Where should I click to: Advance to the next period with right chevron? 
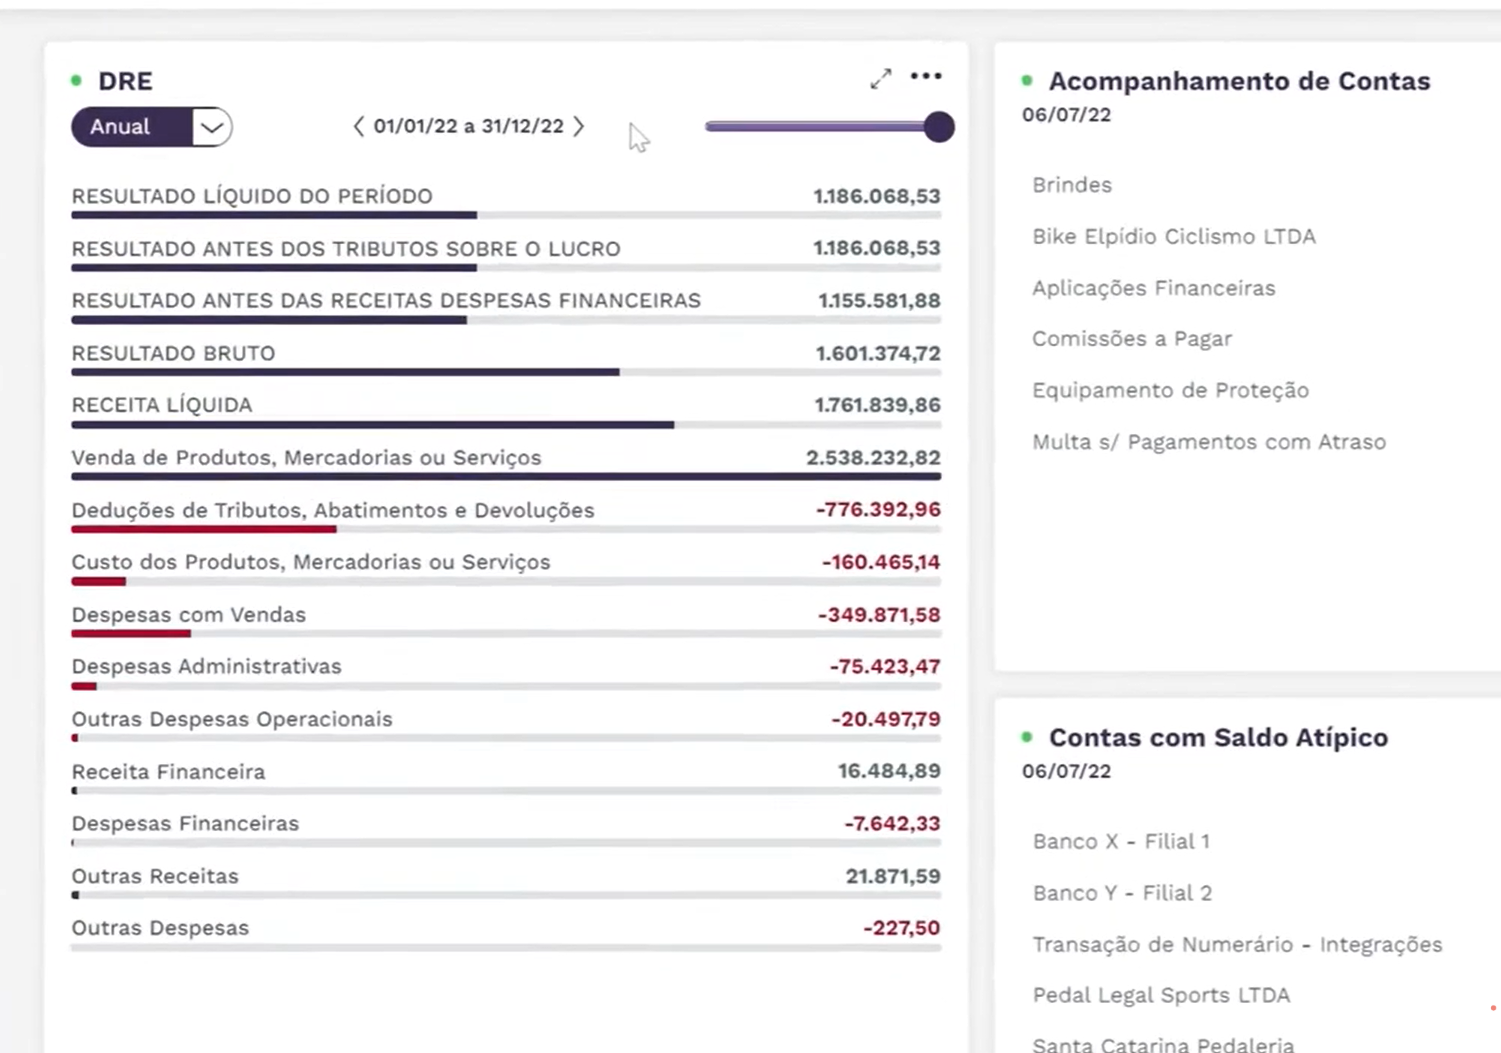[x=579, y=127]
